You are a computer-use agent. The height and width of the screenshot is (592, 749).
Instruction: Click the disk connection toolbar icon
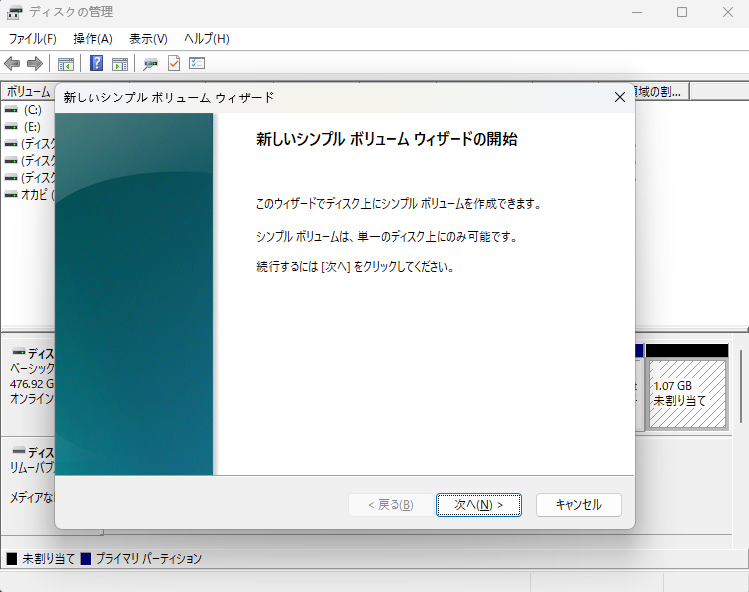[150, 64]
